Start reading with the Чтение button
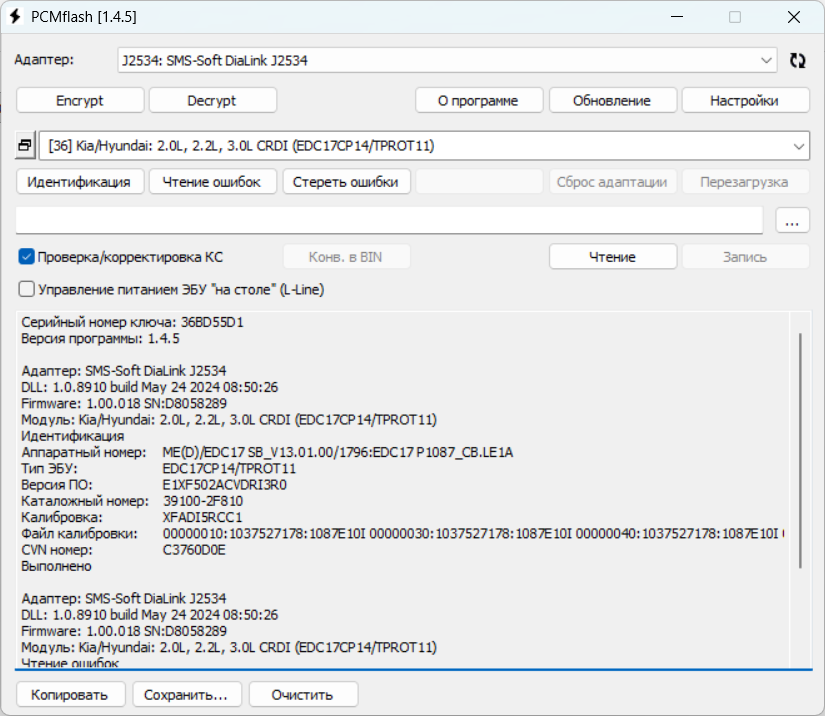The width and height of the screenshot is (825, 716). pos(612,257)
